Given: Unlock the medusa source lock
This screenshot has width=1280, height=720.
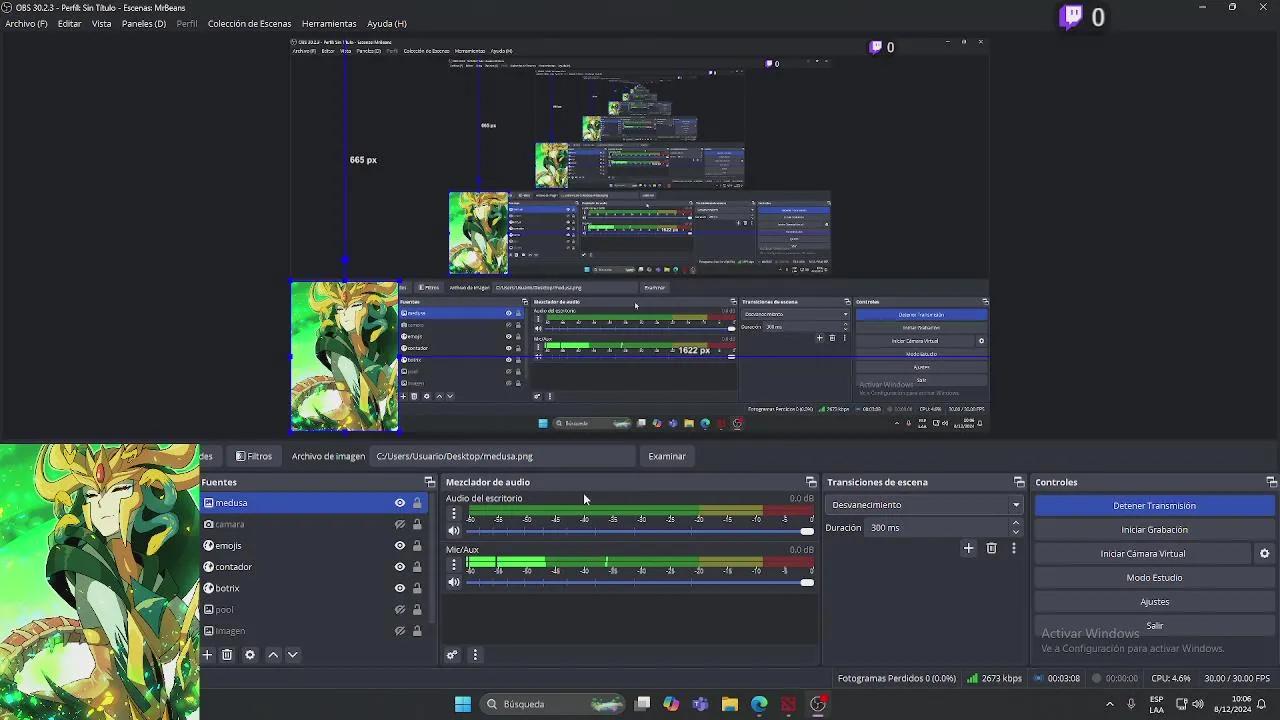Looking at the screenshot, I should [x=417, y=503].
